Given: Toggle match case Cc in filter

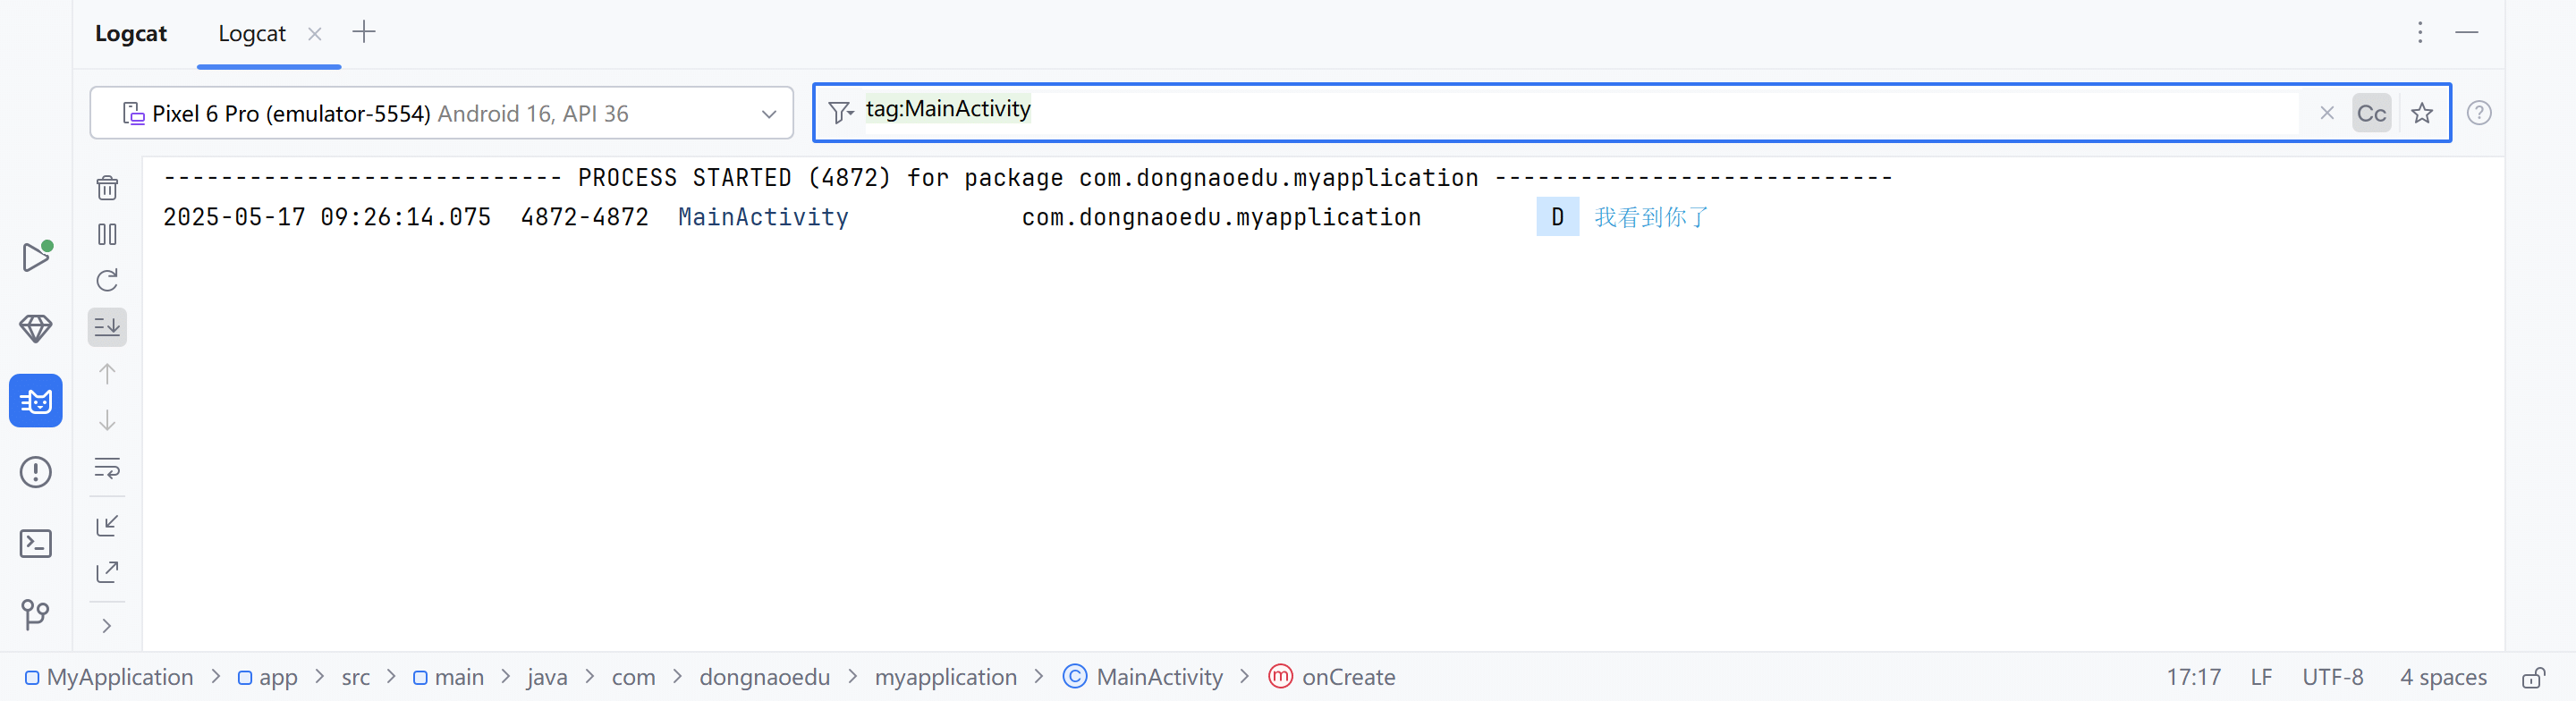Looking at the screenshot, I should click(2370, 113).
